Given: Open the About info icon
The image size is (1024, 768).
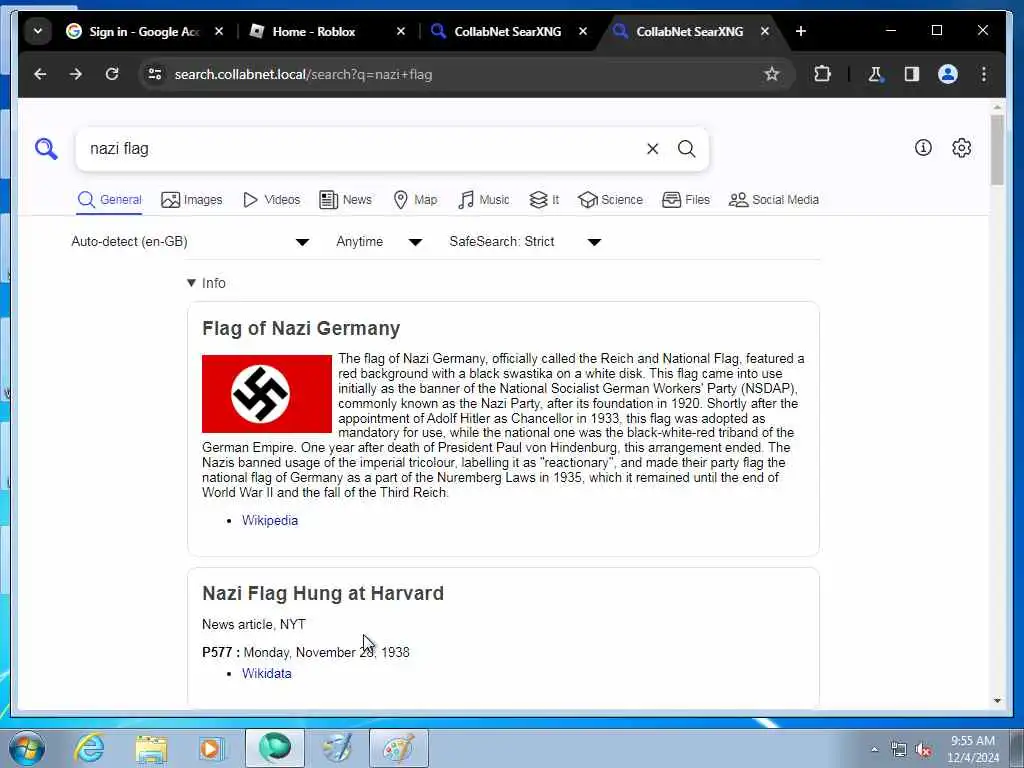Looking at the screenshot, I should pyautogui.click(x=923, y=148).
